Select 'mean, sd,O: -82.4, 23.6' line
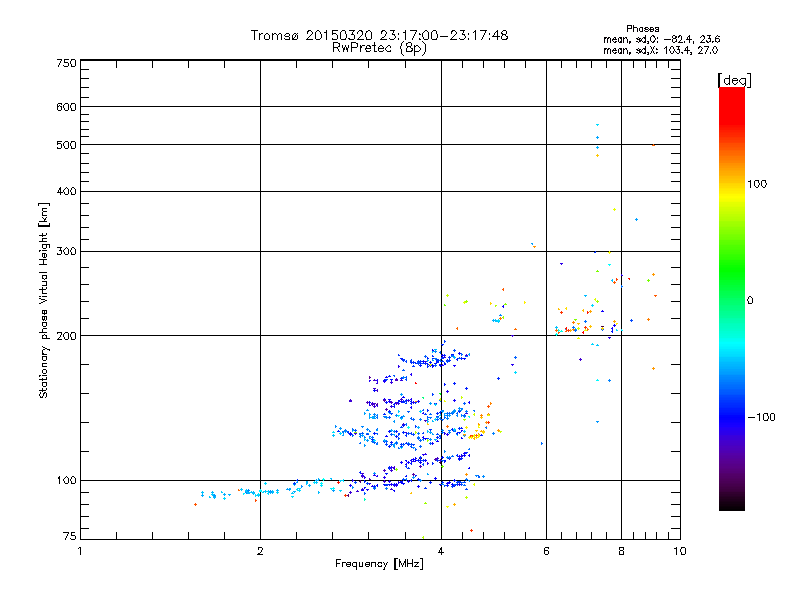This screenshot has height=600, width=800. (x=661, y=39)
